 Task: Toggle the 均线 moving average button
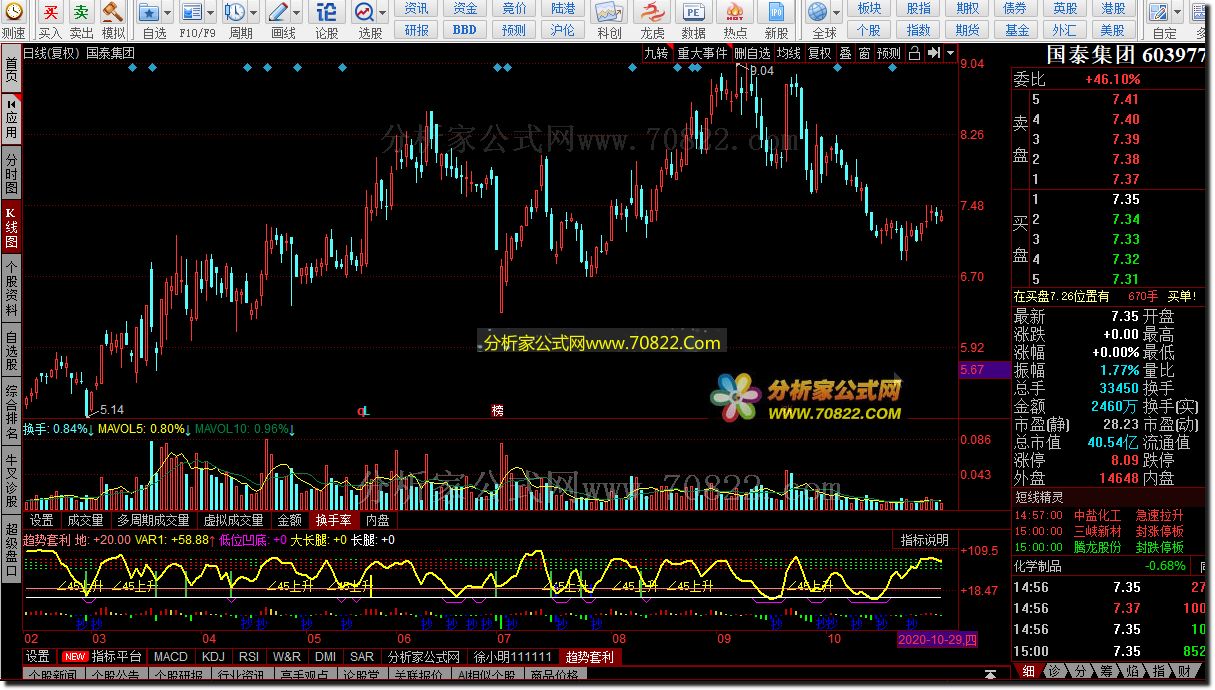(x=789, y=53)
